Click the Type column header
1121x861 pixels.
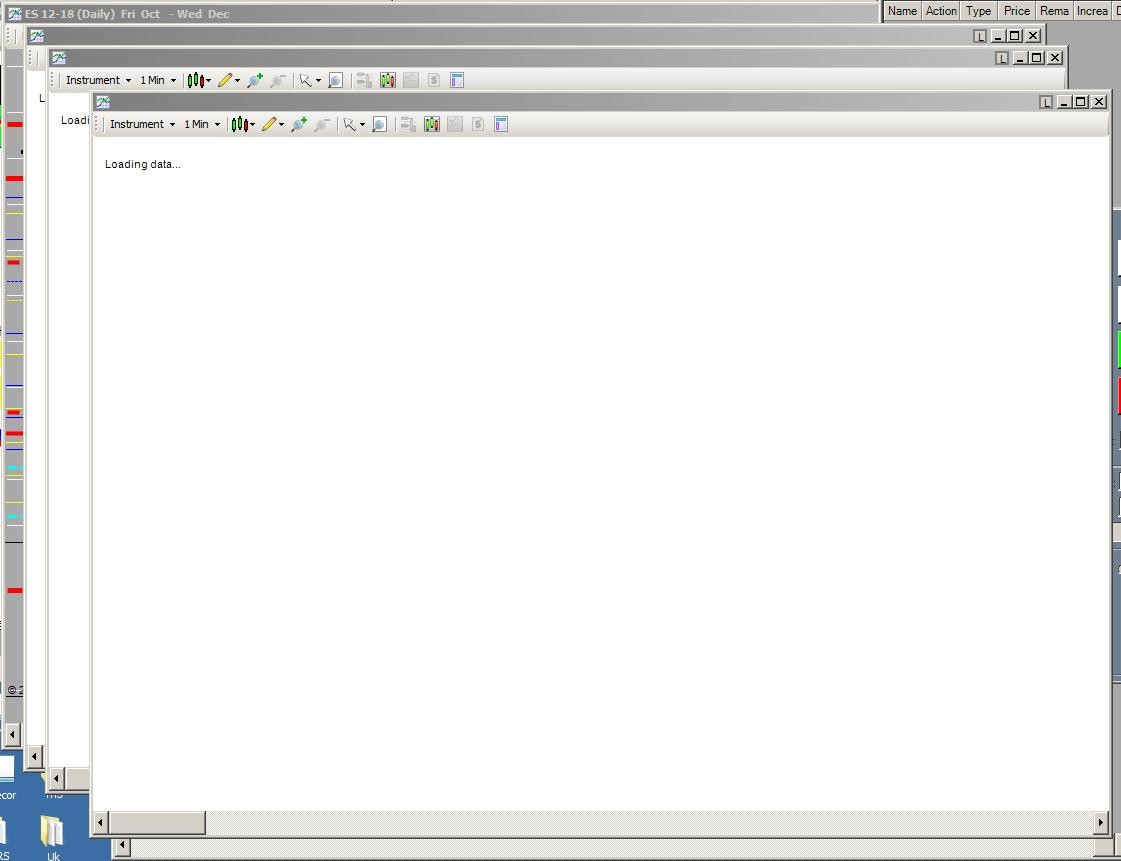click(x=978, y=11)
